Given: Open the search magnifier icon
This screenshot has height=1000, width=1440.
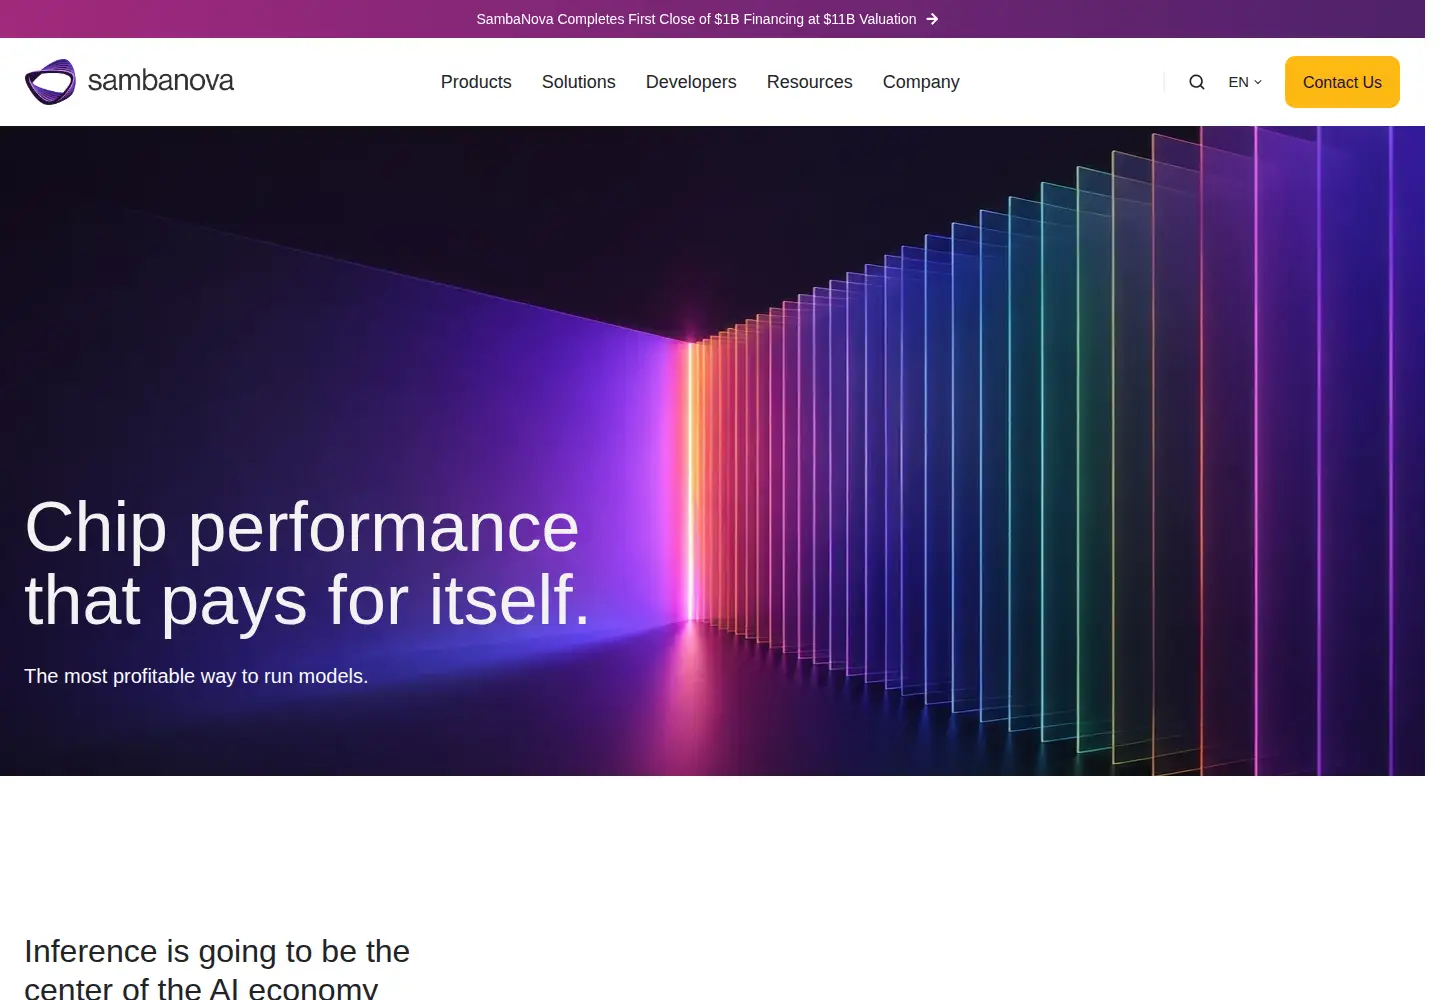Looking at the screenshot, I should pyautogui.click(x=1196, y=82).
